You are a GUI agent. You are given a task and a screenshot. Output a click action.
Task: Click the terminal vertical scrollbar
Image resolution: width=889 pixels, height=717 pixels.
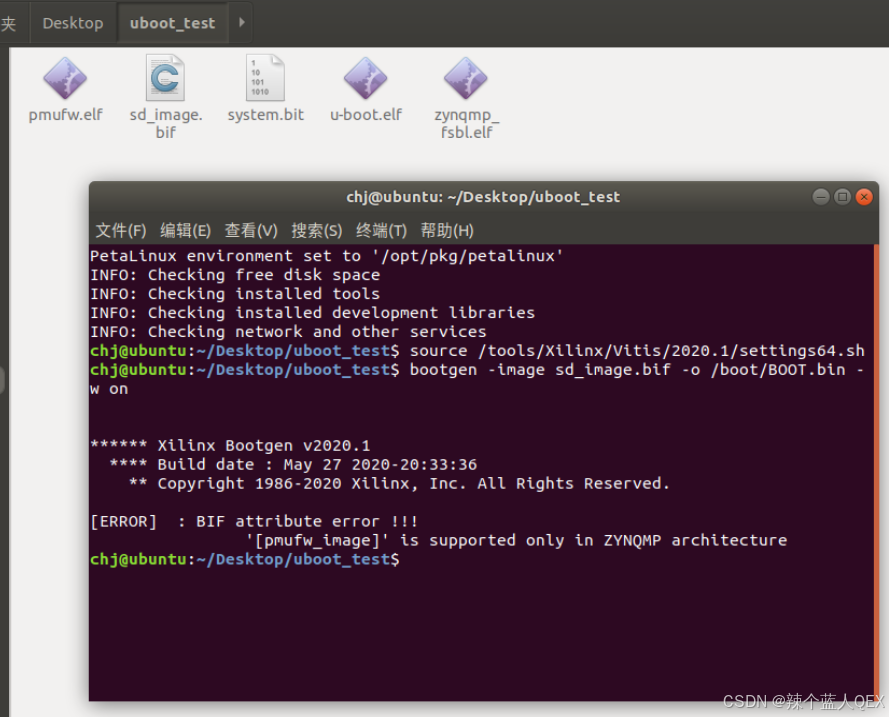point(876,473)
